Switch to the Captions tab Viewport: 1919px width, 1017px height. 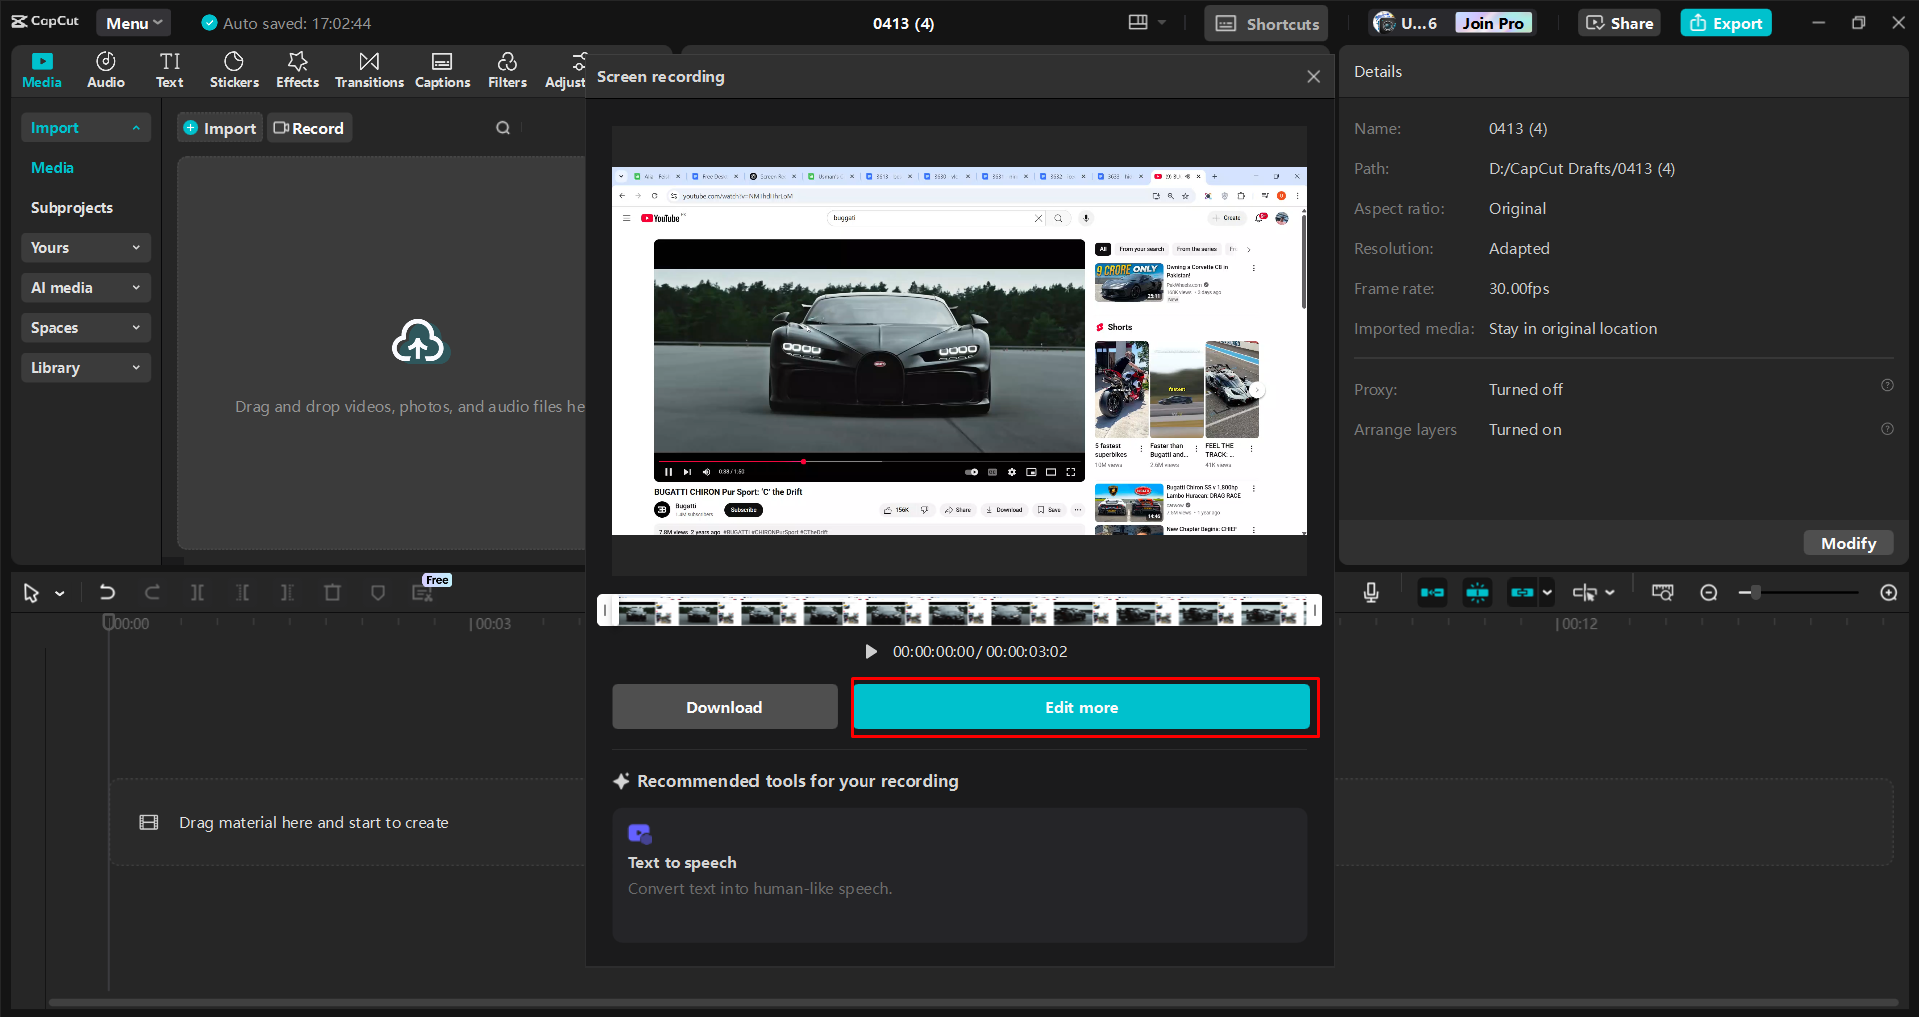(x=442, y=70)
